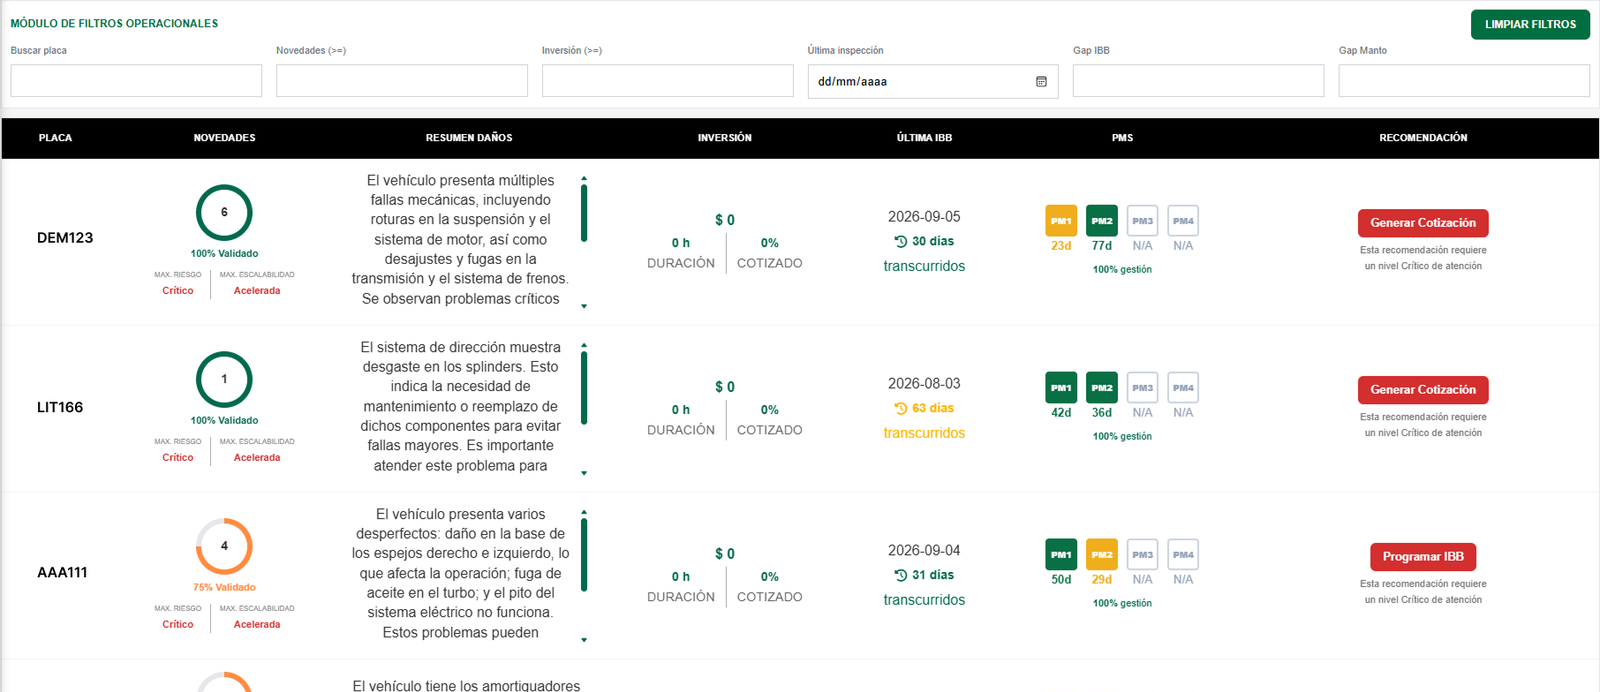Click the novedades ring showing 1

pyautogui.click(x=224, y=379)
